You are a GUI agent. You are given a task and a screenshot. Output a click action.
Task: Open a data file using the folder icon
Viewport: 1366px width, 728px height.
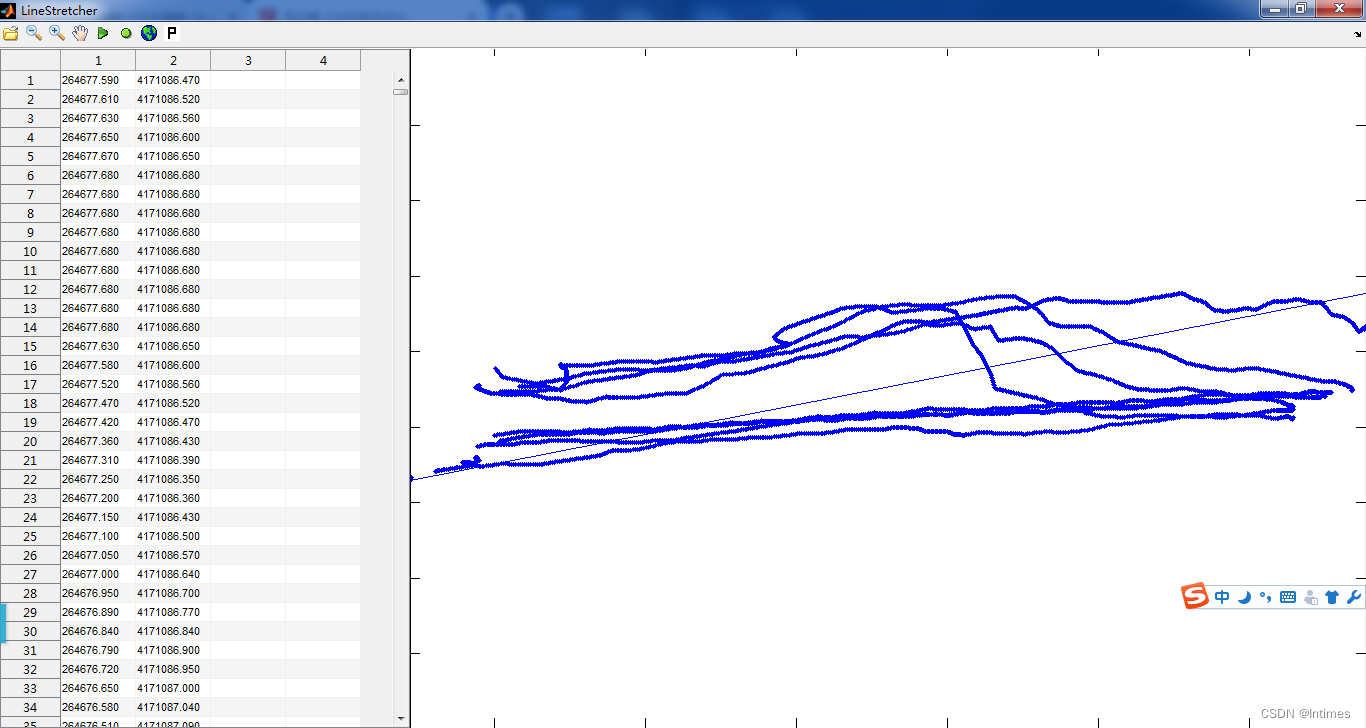click(x=12, y=32)
